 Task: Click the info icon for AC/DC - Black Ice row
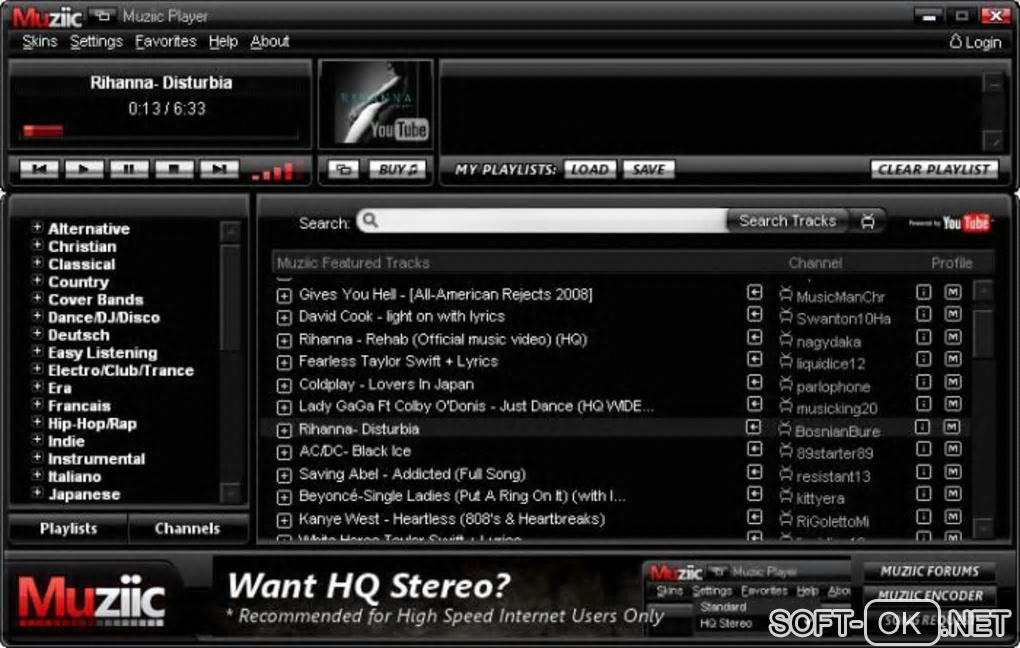(x=923, y=449)
